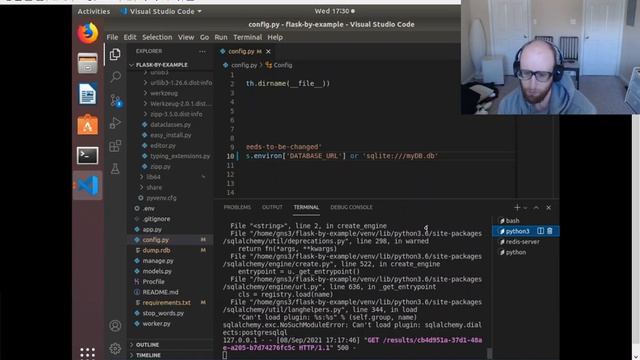
Task: Open the View menu
Action: coord(186,37)
